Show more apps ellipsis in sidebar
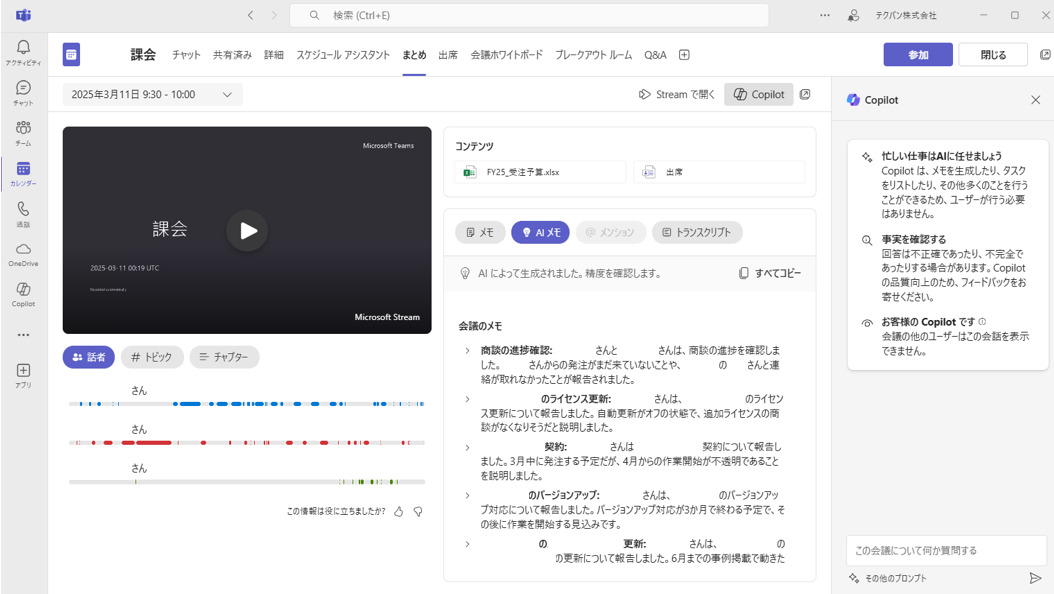1054x594 pixels. click(x=24, y=335)
